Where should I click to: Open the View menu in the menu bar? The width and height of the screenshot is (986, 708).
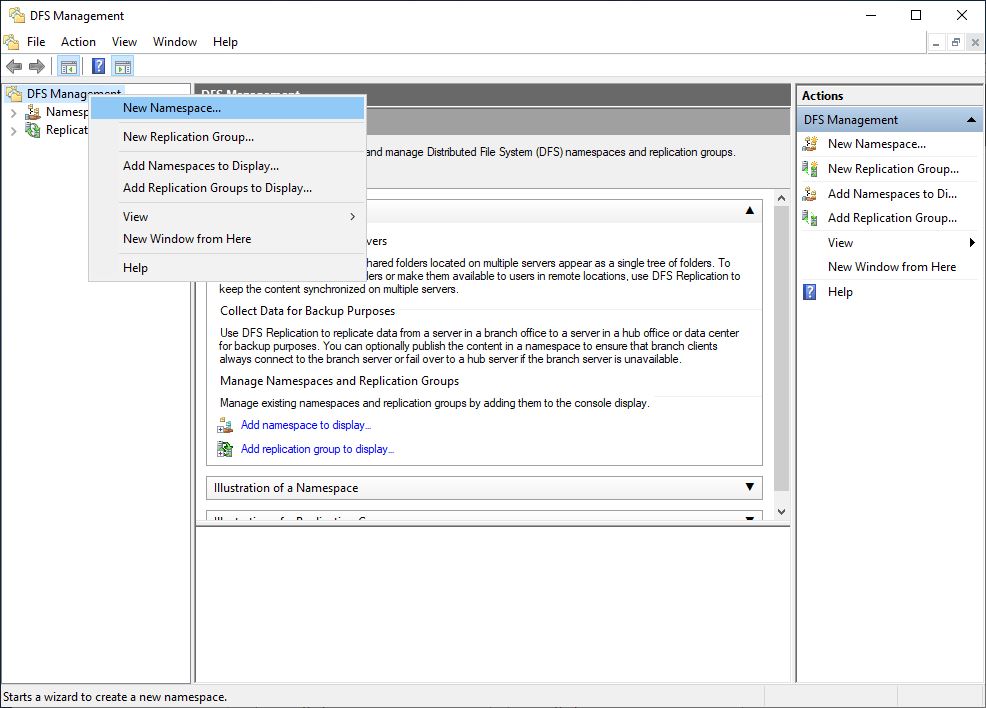click(125, 42)
